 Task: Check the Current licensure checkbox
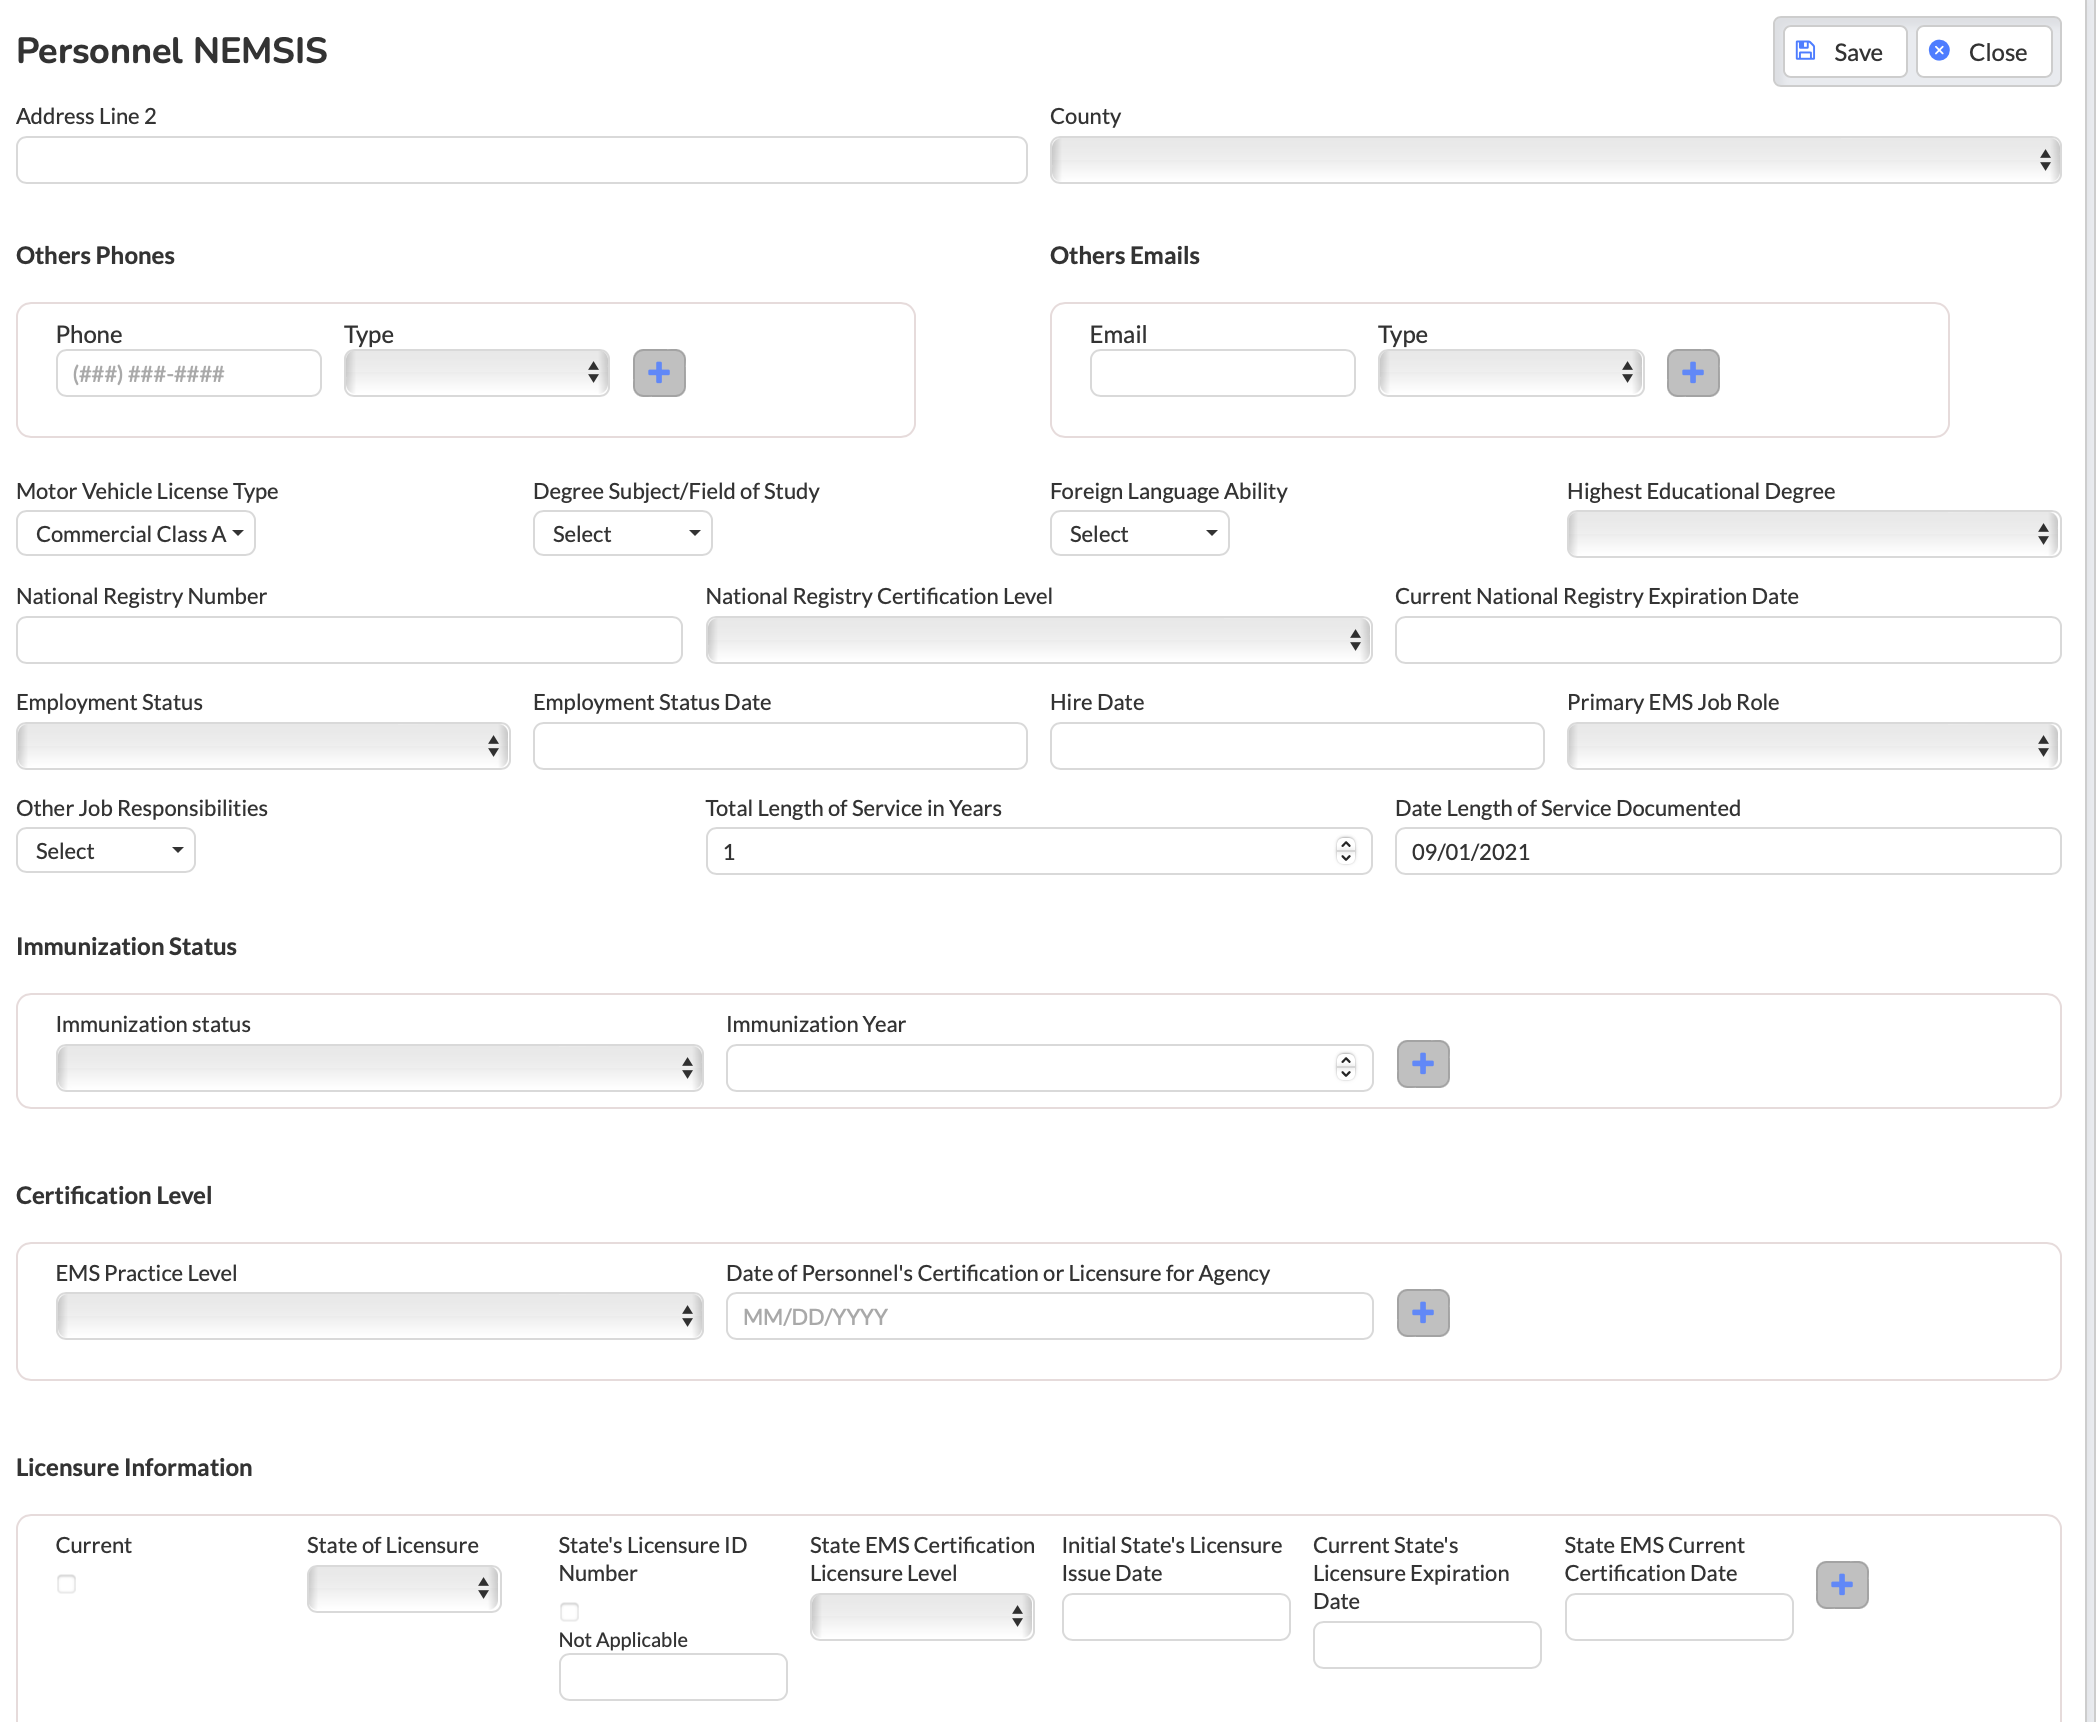(66, 1584)
